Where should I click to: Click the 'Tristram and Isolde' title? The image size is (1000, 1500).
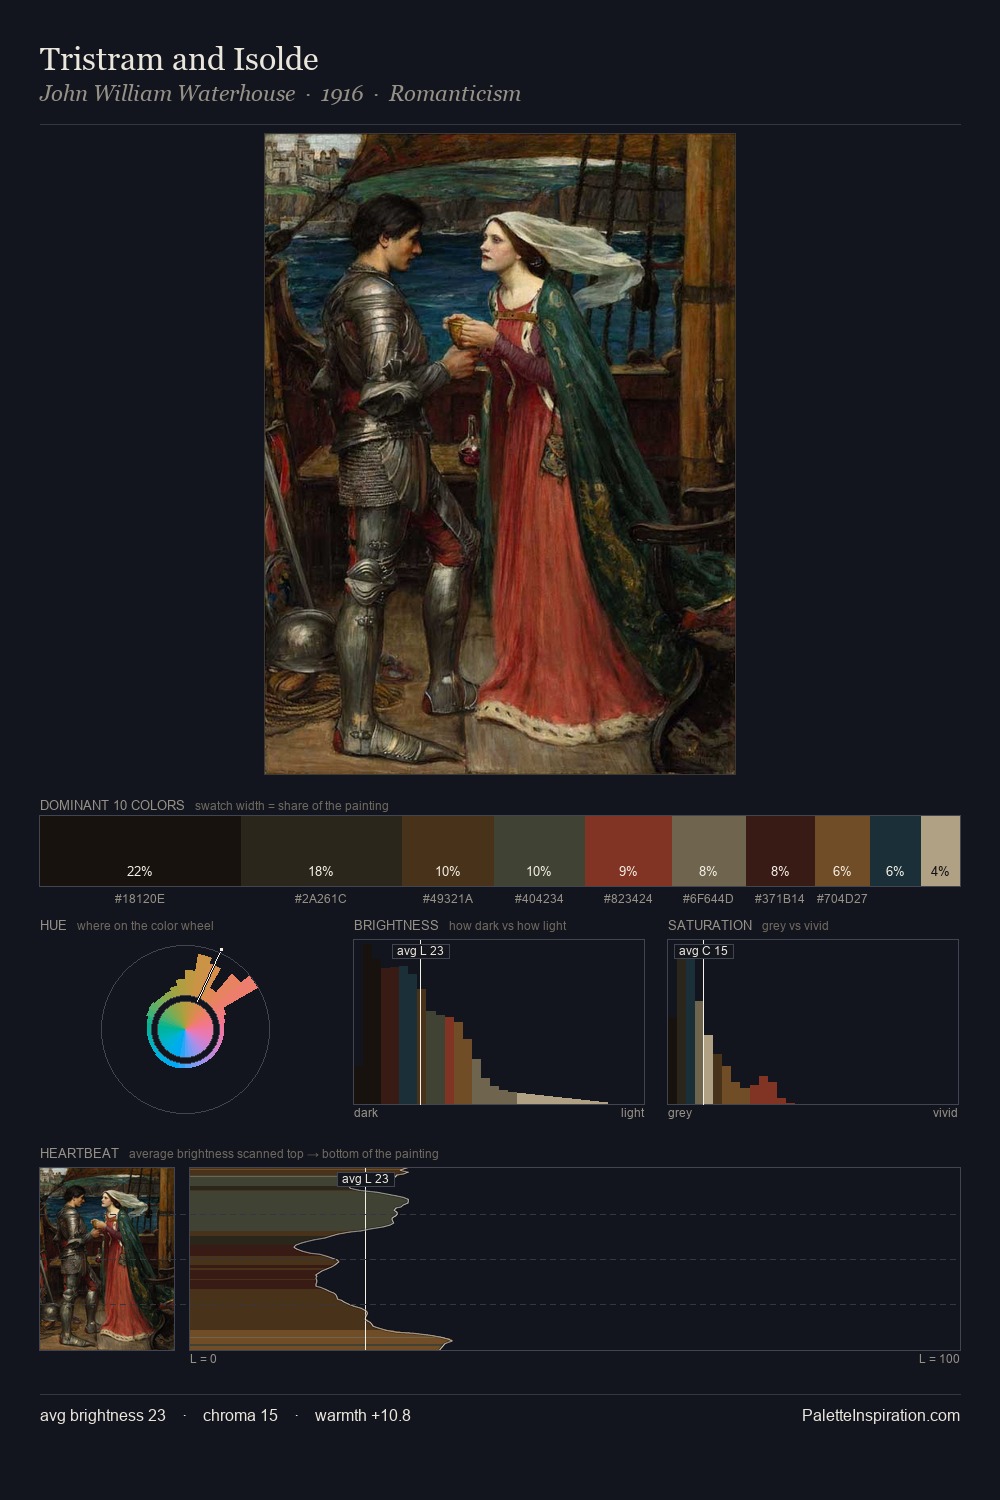tap(179, 59)
